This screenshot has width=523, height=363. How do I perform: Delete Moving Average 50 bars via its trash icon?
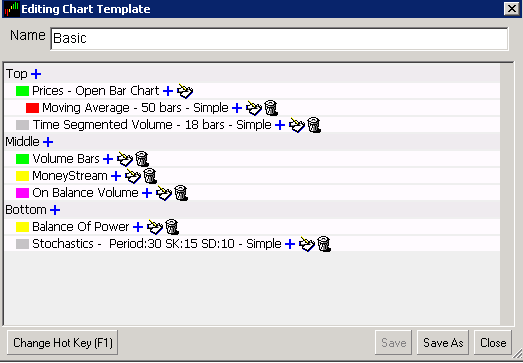[x=271, y=108]
